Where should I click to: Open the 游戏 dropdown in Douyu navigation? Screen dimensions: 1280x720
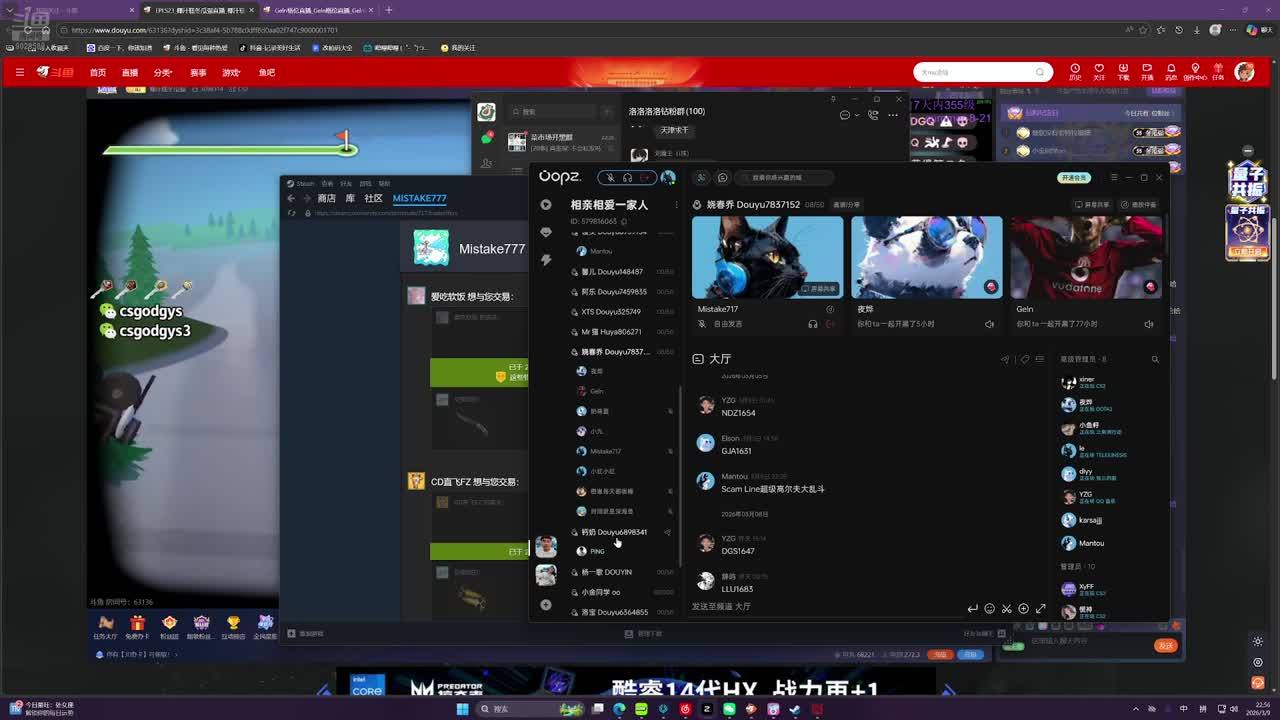tap(232, 73)
